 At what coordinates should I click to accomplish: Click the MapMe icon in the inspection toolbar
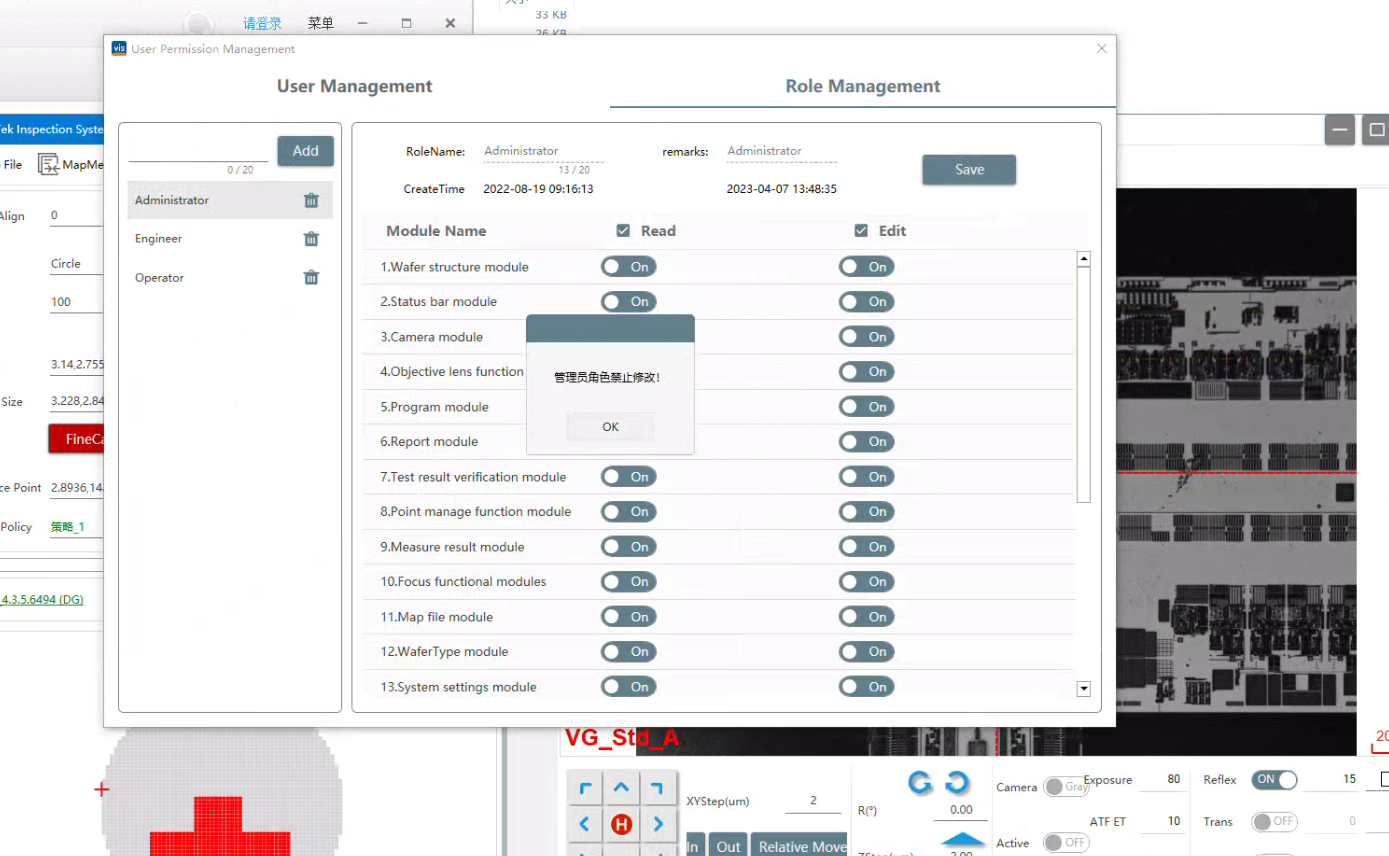coord(49,165)
